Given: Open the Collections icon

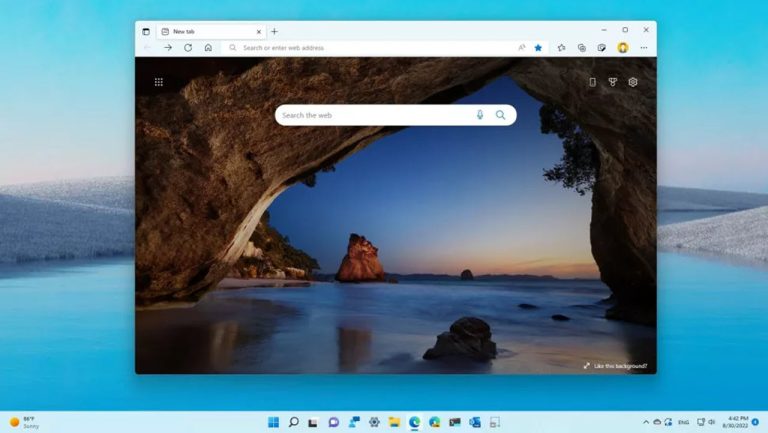Looking at the screenshot, I should (x=581, y=48).
